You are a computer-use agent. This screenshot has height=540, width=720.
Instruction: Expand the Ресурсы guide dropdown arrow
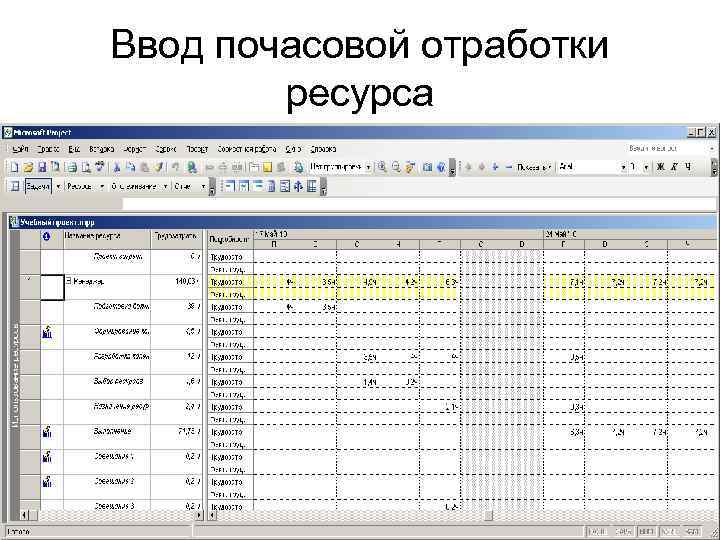point(102,186)
